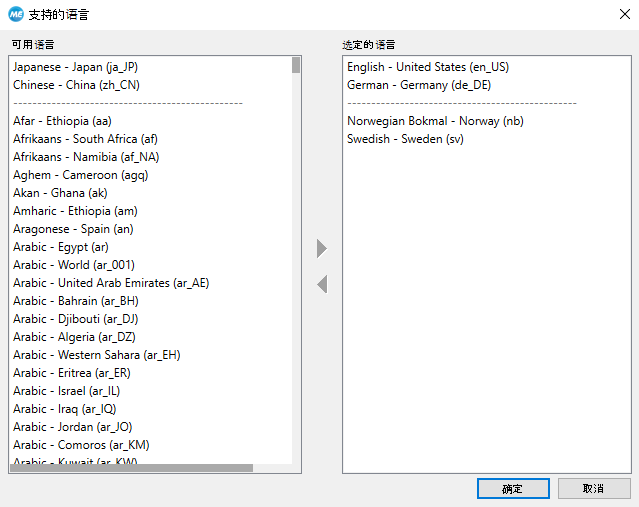
Task: Select English - United States (en_US) in selected list
Action: (x=427, y=67)
